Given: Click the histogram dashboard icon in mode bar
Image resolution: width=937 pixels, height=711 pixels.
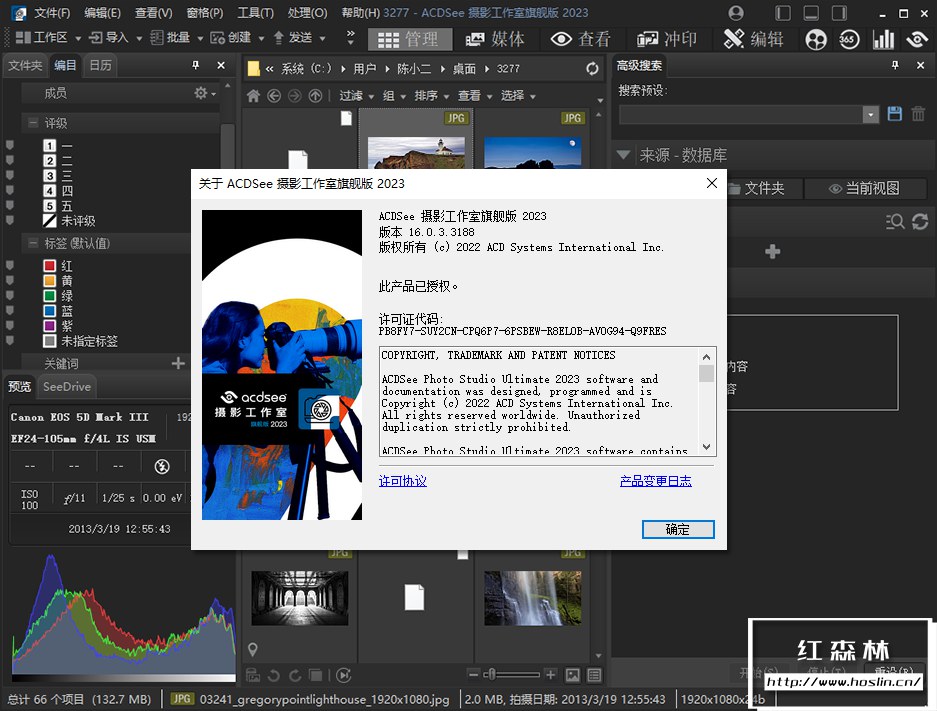Looking at the screenshot, I should pos(883,39).
